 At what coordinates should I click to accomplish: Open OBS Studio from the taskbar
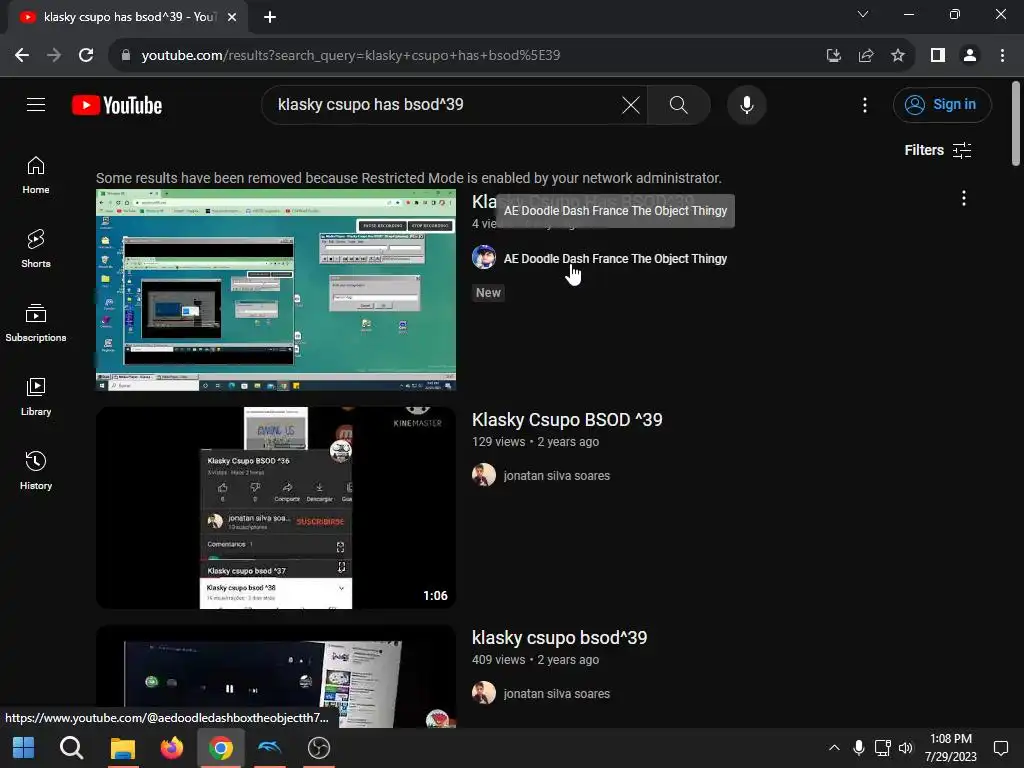tap(319, 748)
